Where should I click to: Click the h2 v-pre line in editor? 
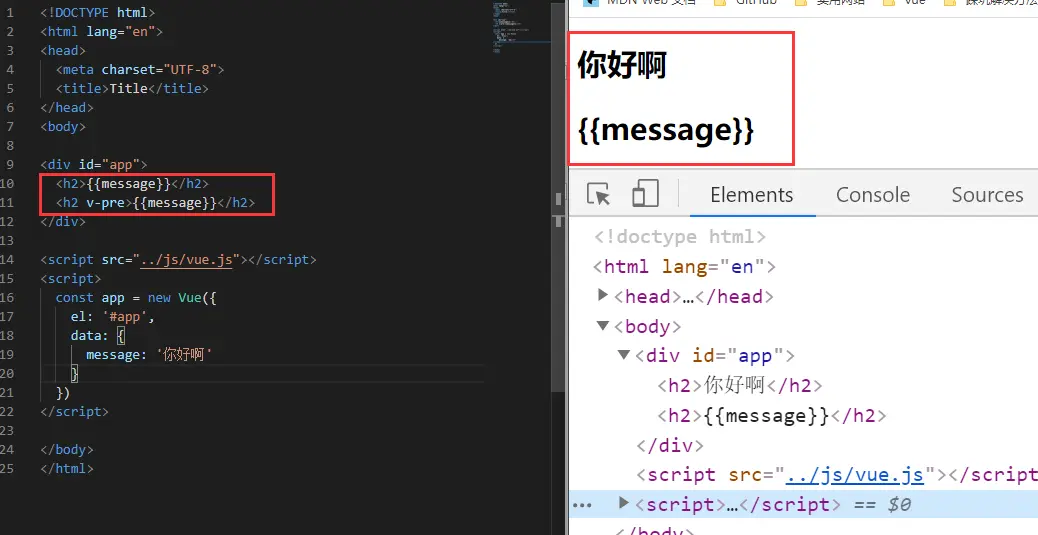point(155,203)
